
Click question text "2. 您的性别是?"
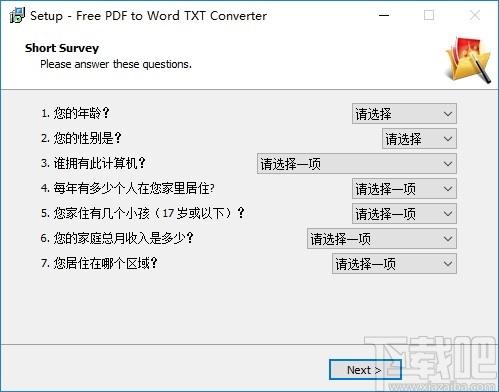(x=81, y=138)
